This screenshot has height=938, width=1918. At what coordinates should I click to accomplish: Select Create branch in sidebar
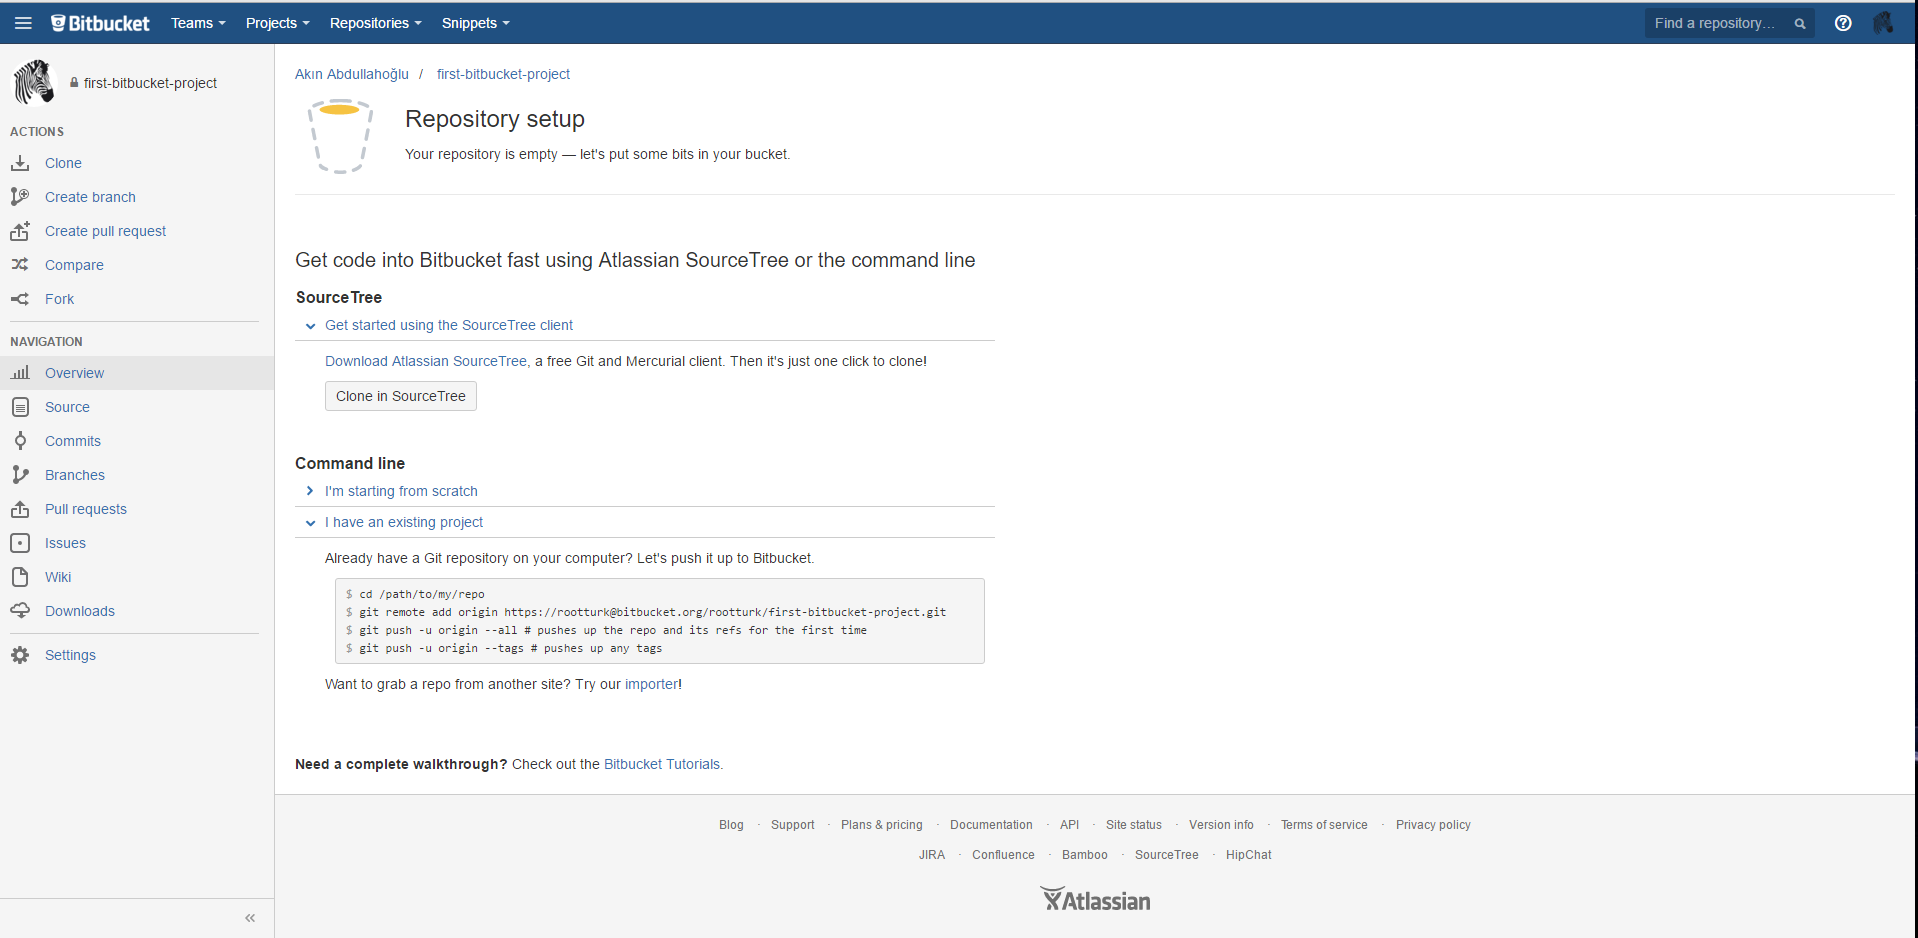click(x=90, y=197)
